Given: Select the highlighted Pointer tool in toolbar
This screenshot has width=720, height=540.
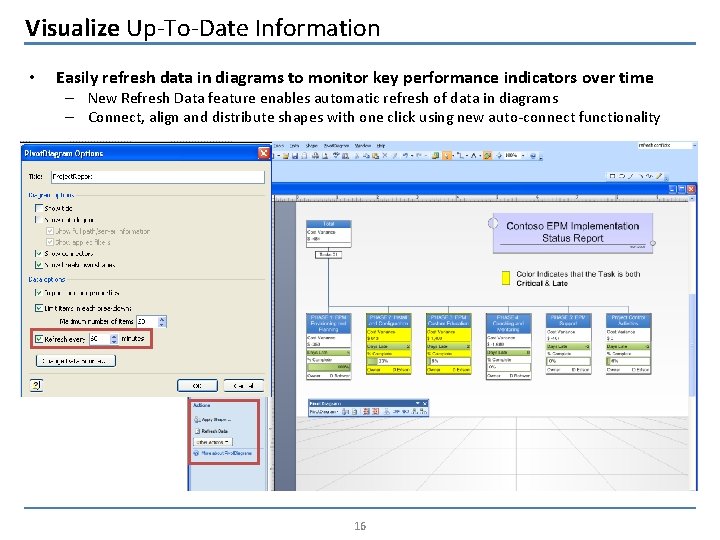Looking at the screenshot, I should click(446, 156).
